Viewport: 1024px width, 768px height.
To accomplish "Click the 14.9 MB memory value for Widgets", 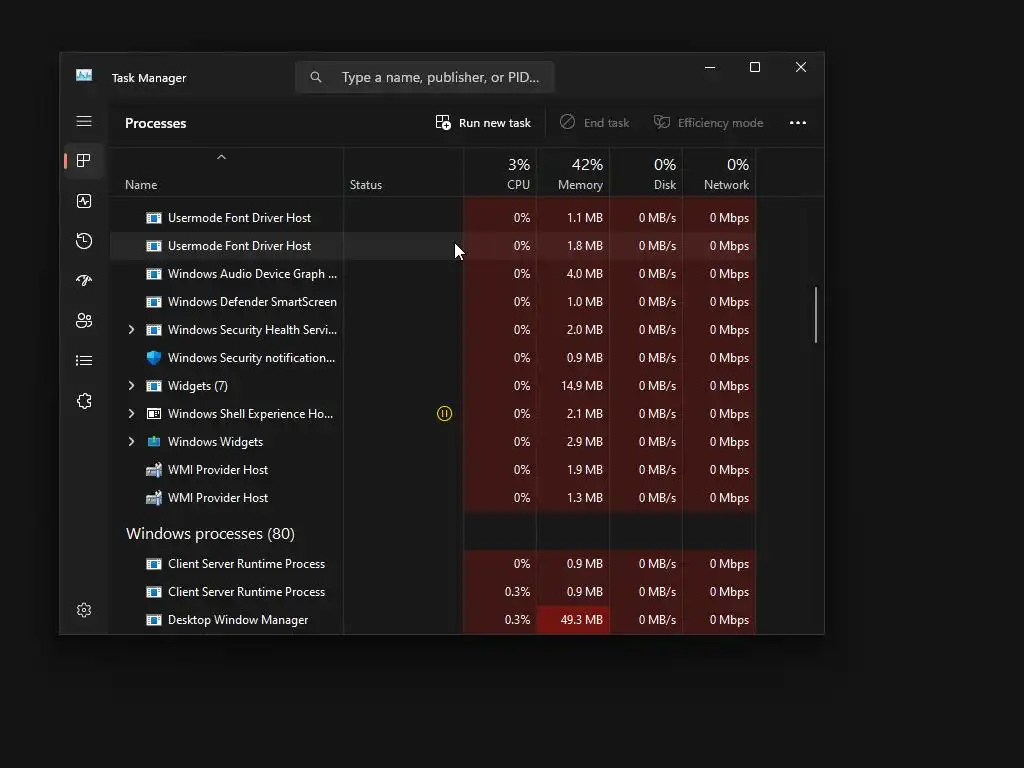I will tap(582, 386).
